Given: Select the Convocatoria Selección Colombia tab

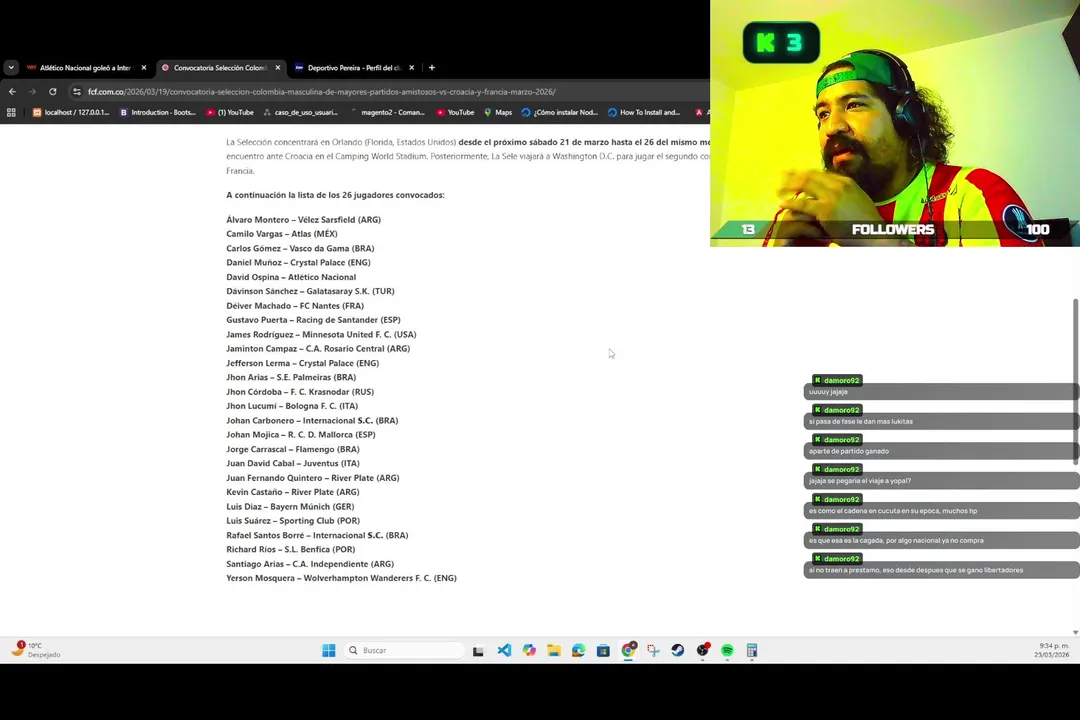Looking at the screenshot, I should pos(220,68).
